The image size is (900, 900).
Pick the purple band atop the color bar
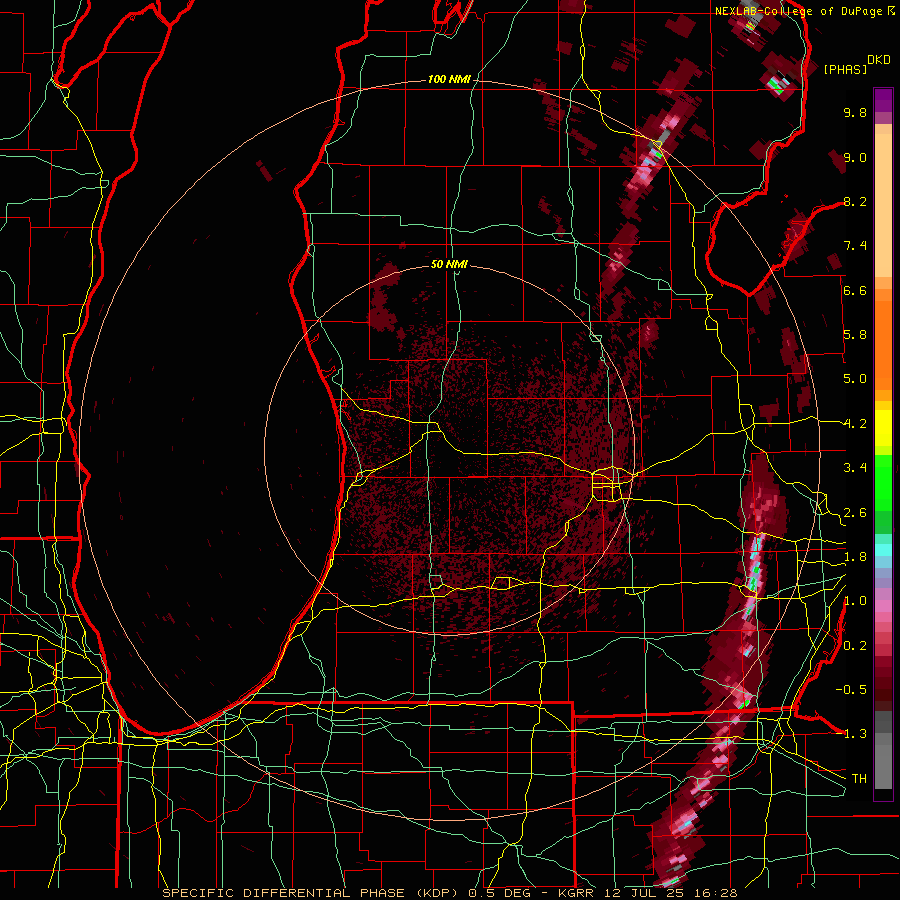point(883,100)
